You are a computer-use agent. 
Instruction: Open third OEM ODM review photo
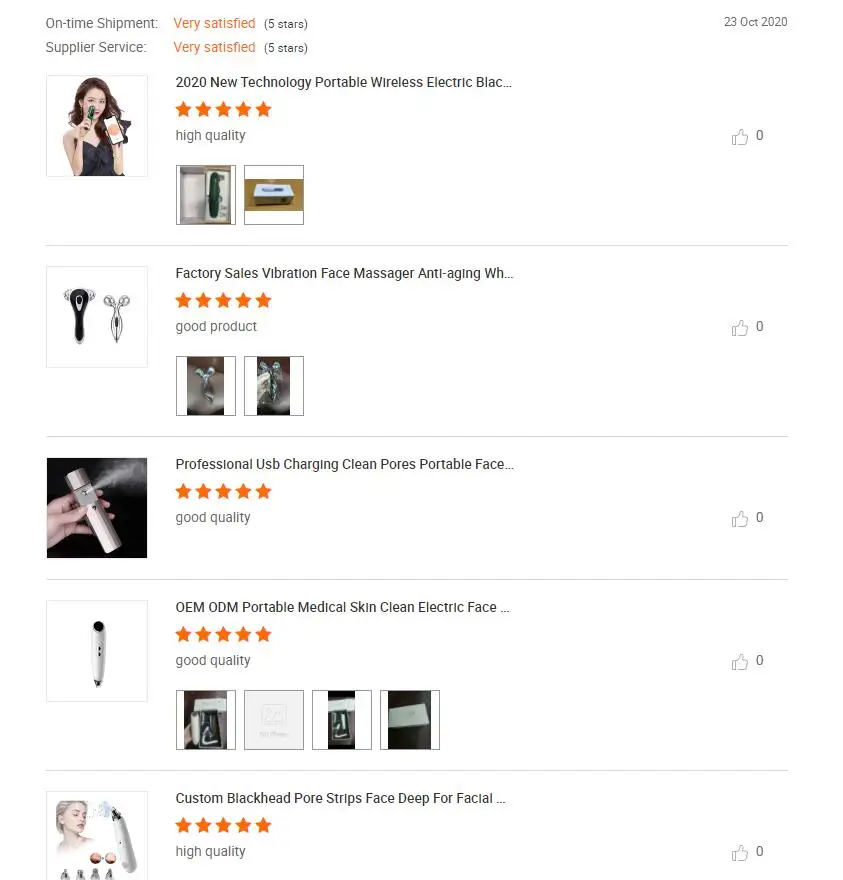pos(342,720)
